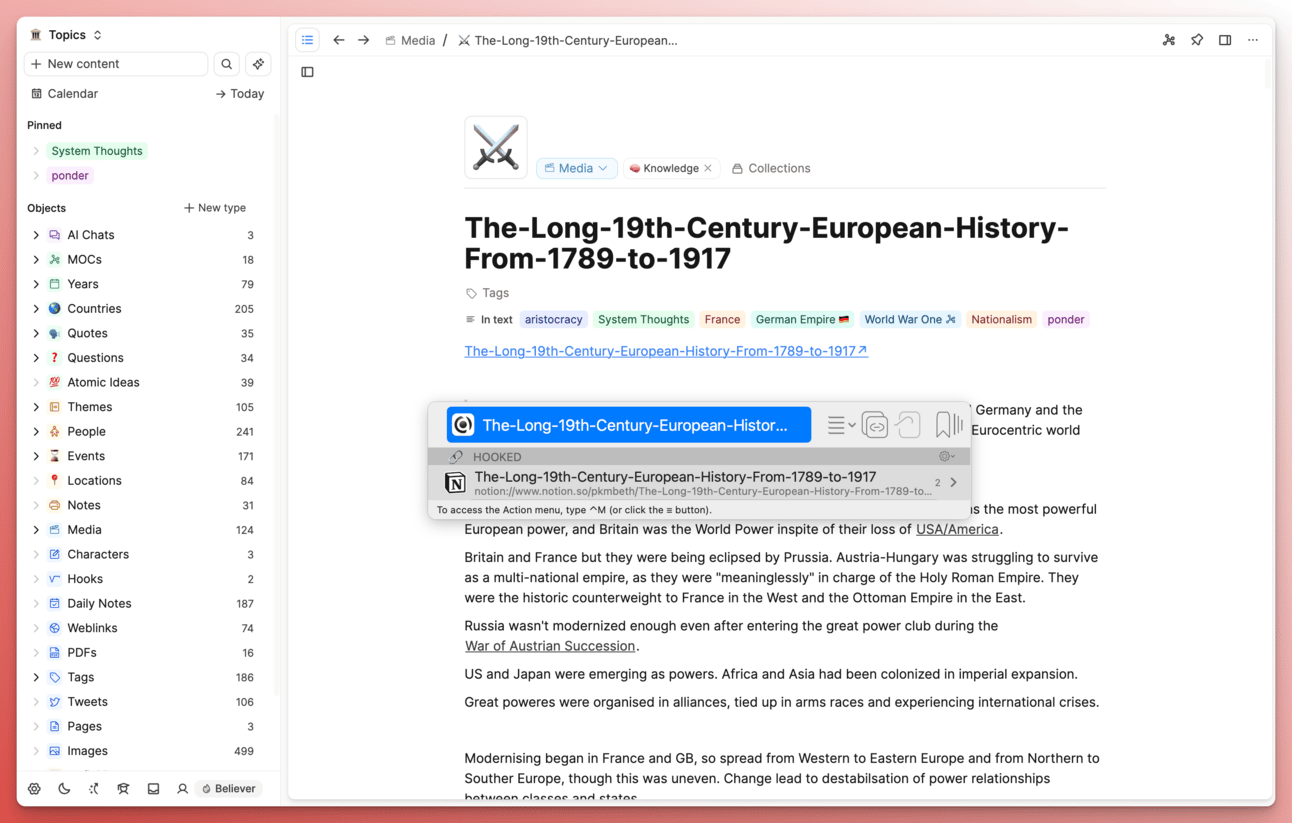
Task: Select Calendar in the sidebar
Action: [73, 94]
